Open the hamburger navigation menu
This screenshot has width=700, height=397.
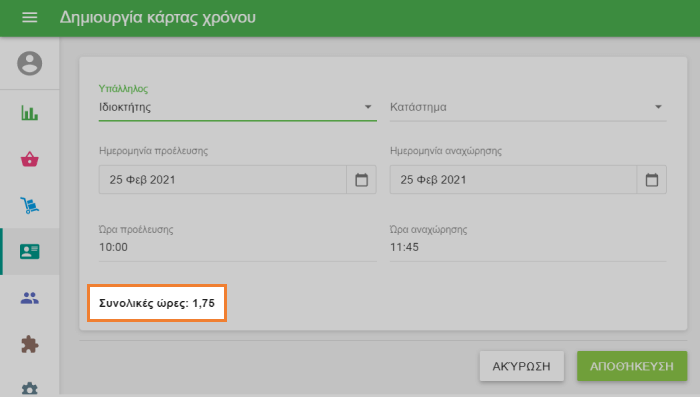(29, 17)
